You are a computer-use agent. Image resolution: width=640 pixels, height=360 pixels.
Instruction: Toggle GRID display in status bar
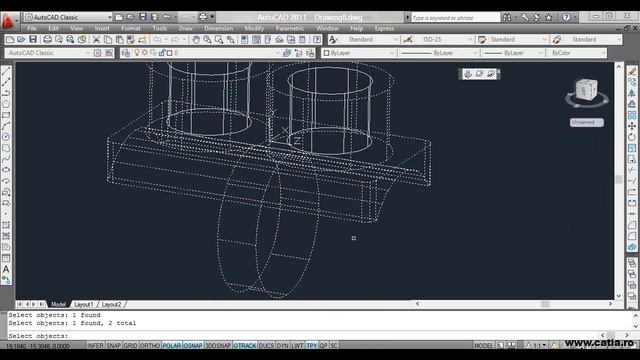pyautogui.click(x=130, y=346)
